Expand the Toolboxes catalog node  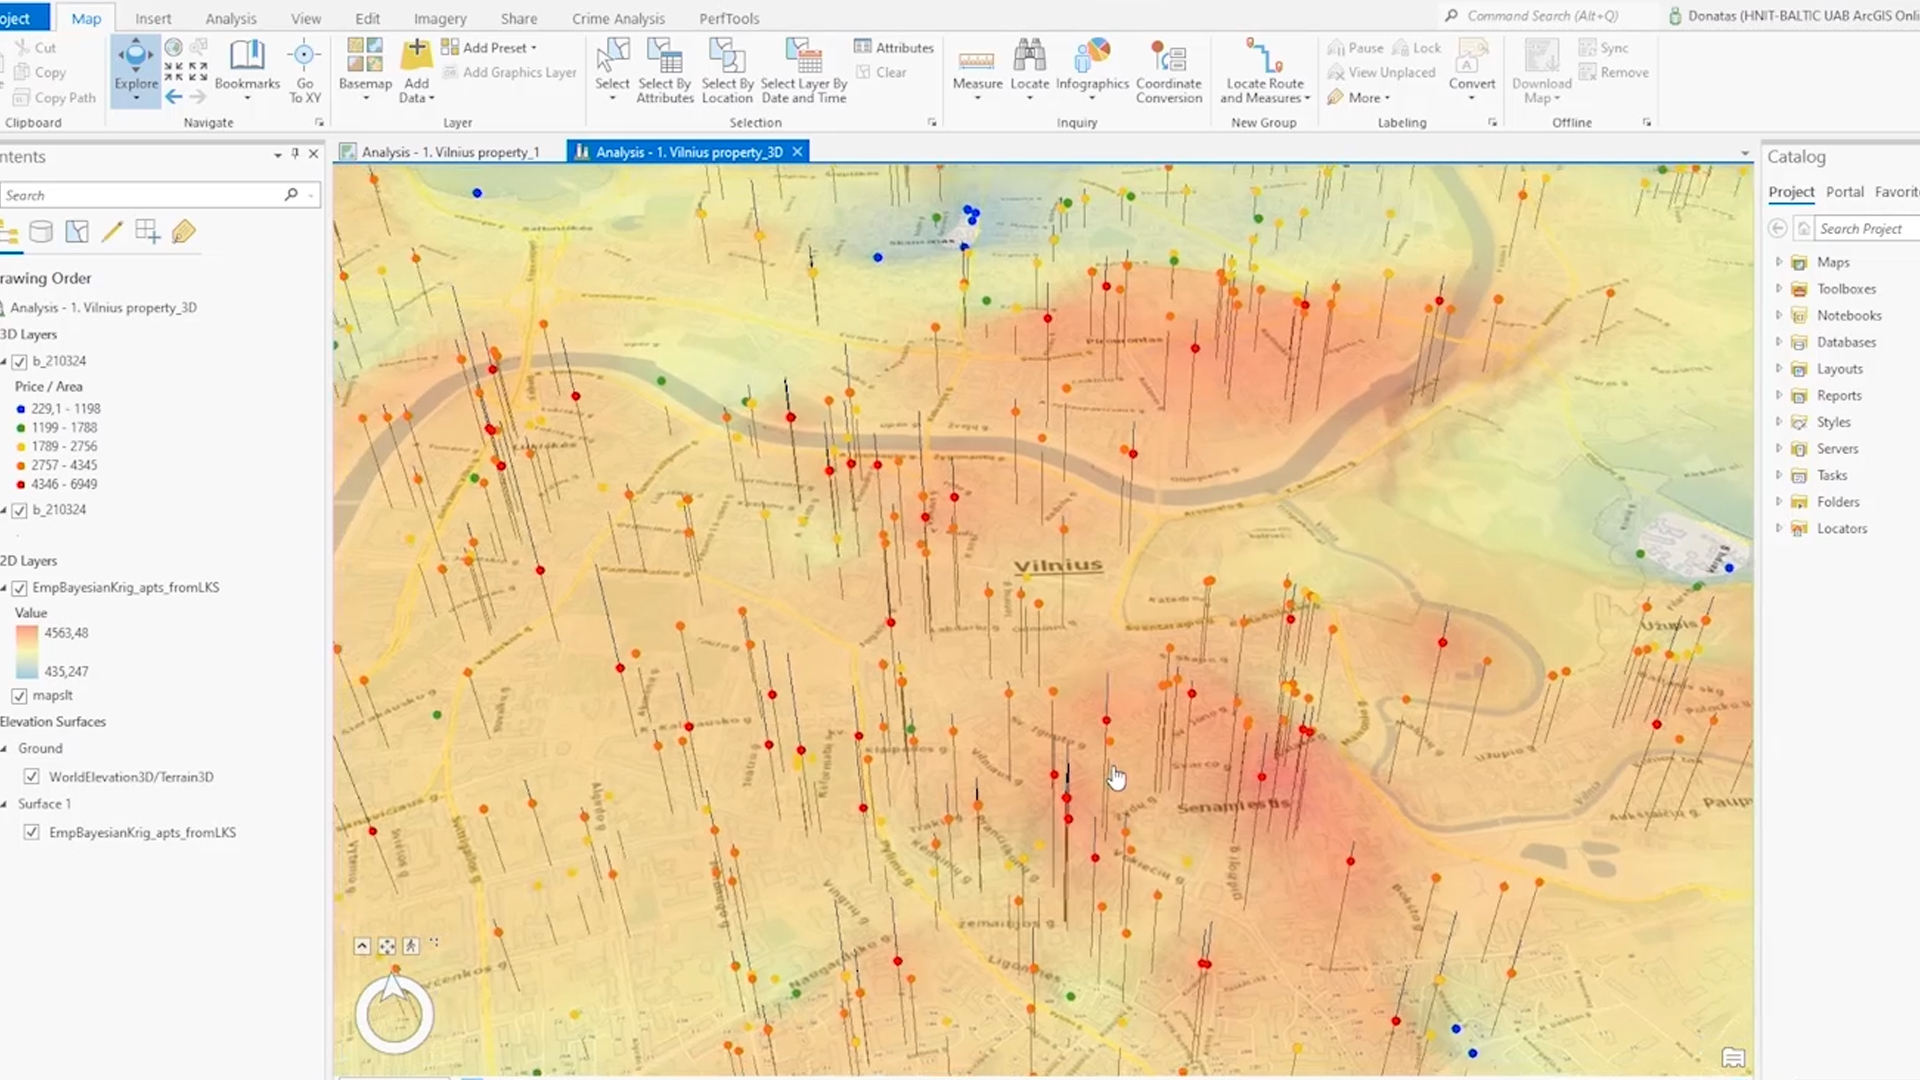[1779, 289]
